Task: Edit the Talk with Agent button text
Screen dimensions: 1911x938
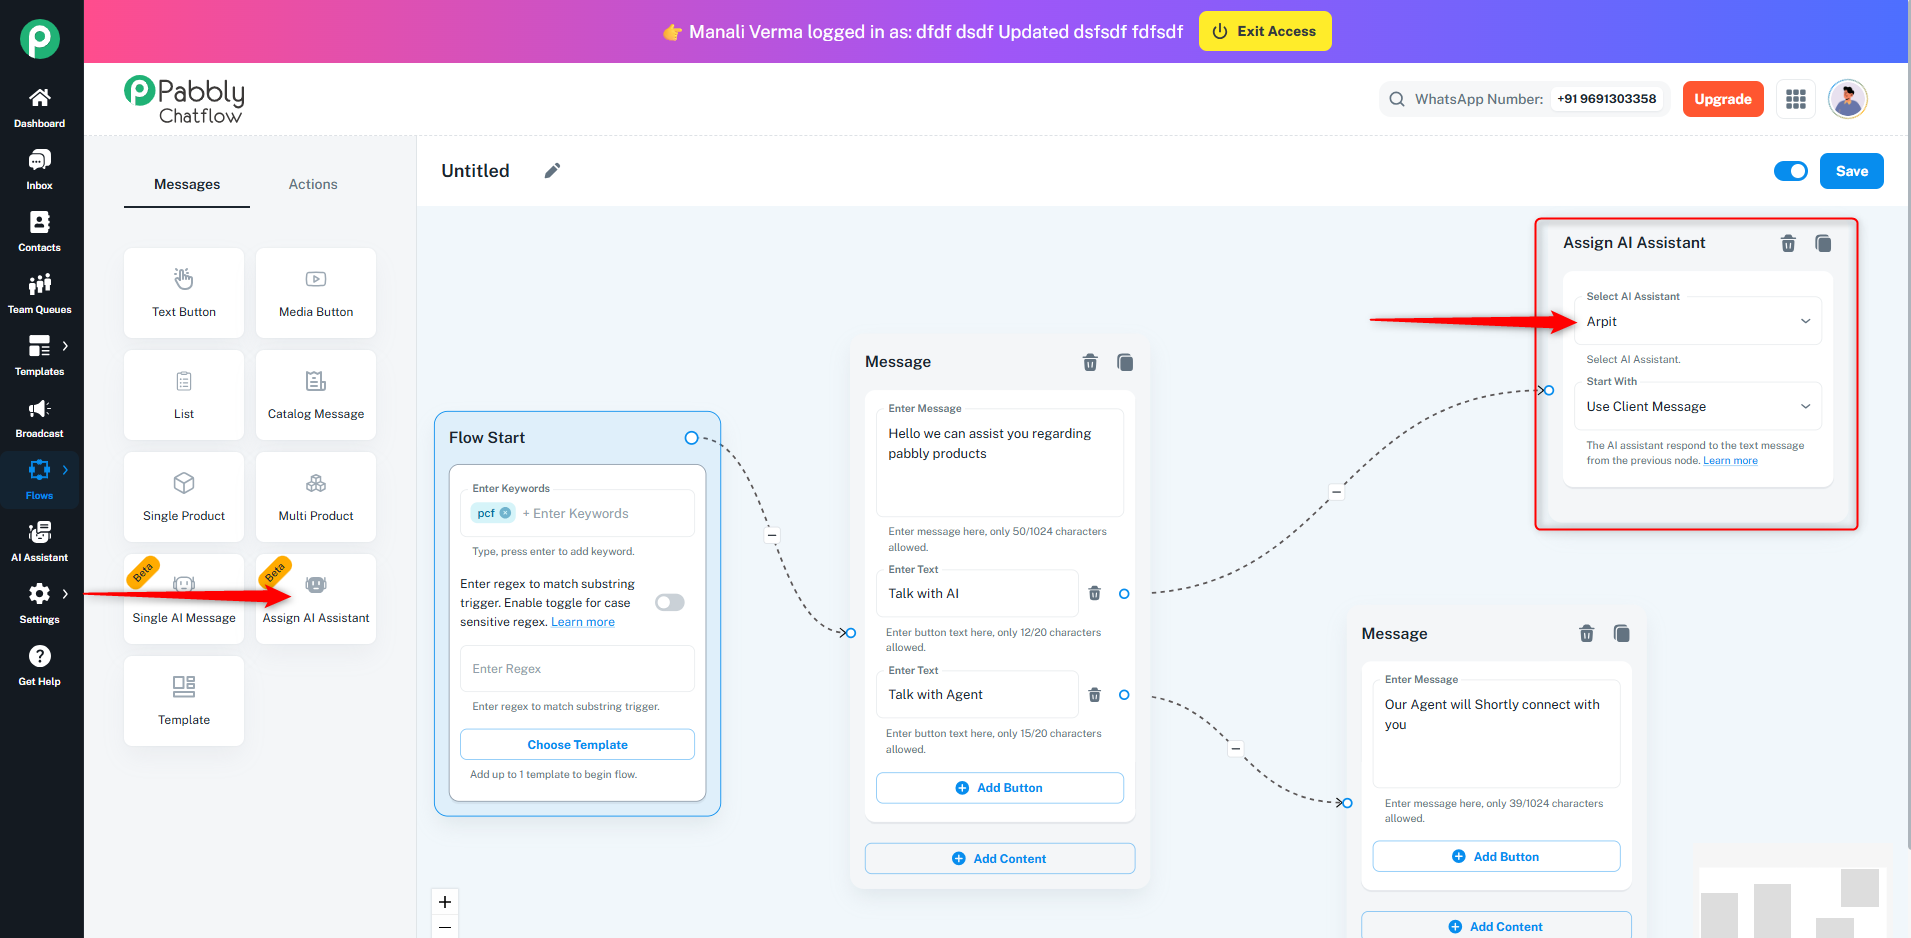Action: tap(977, 694)
